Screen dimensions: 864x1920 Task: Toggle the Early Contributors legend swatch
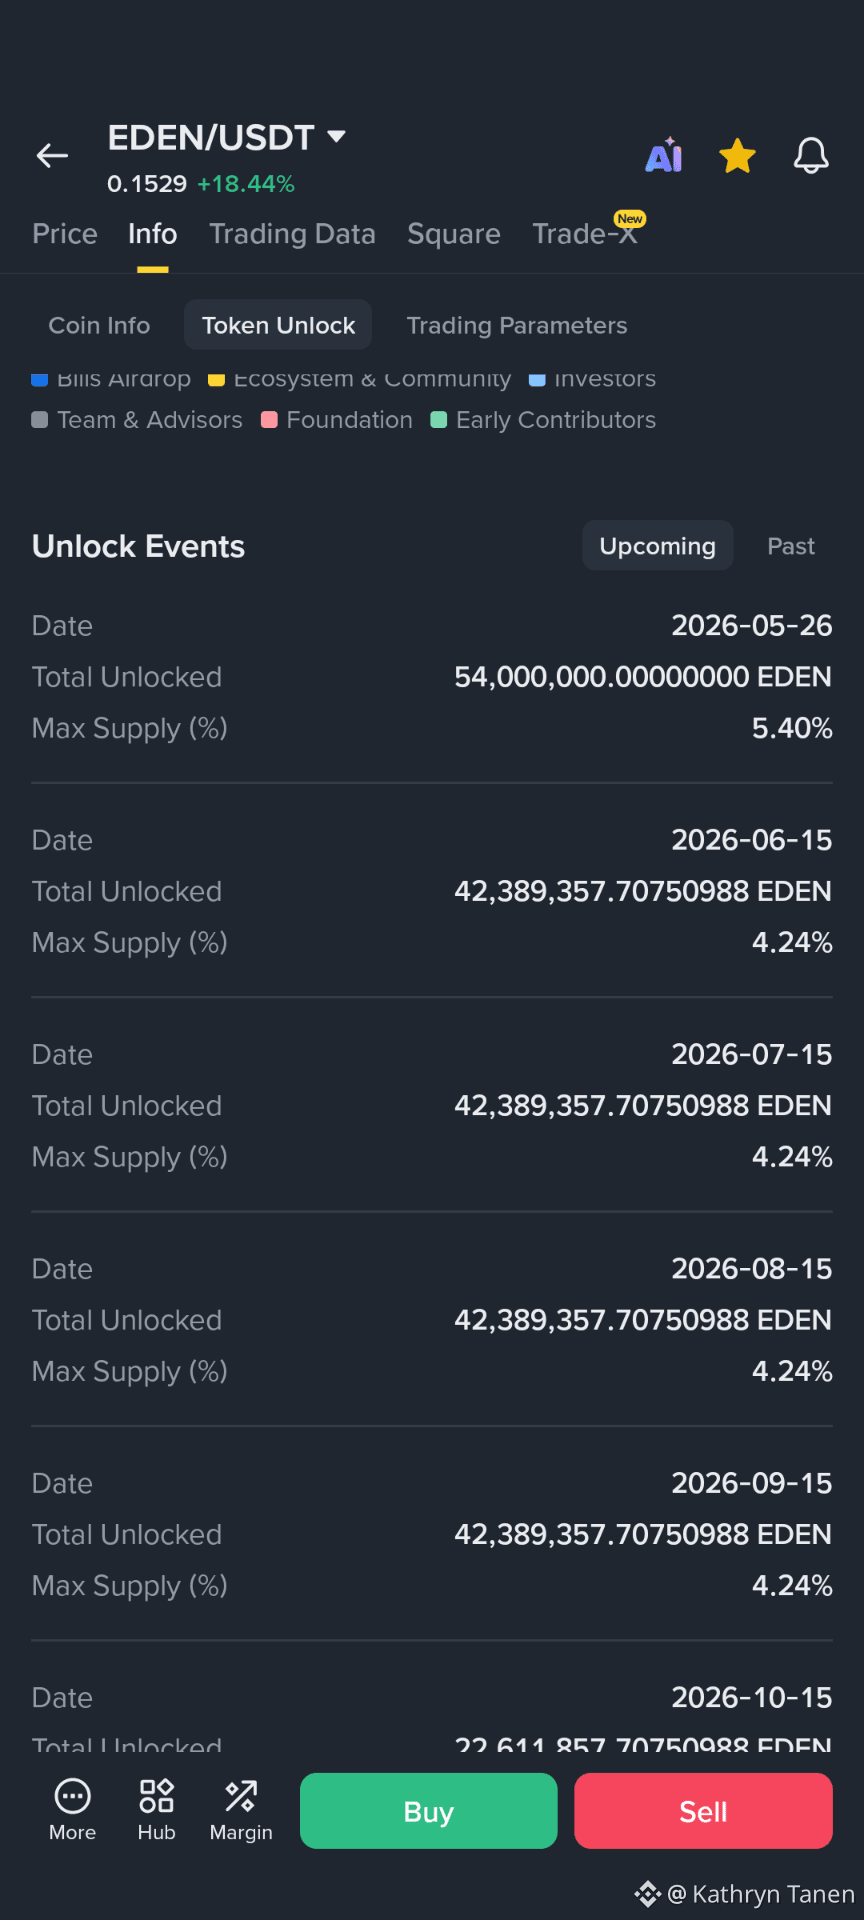pyautogui.click(x=438, y=420)
